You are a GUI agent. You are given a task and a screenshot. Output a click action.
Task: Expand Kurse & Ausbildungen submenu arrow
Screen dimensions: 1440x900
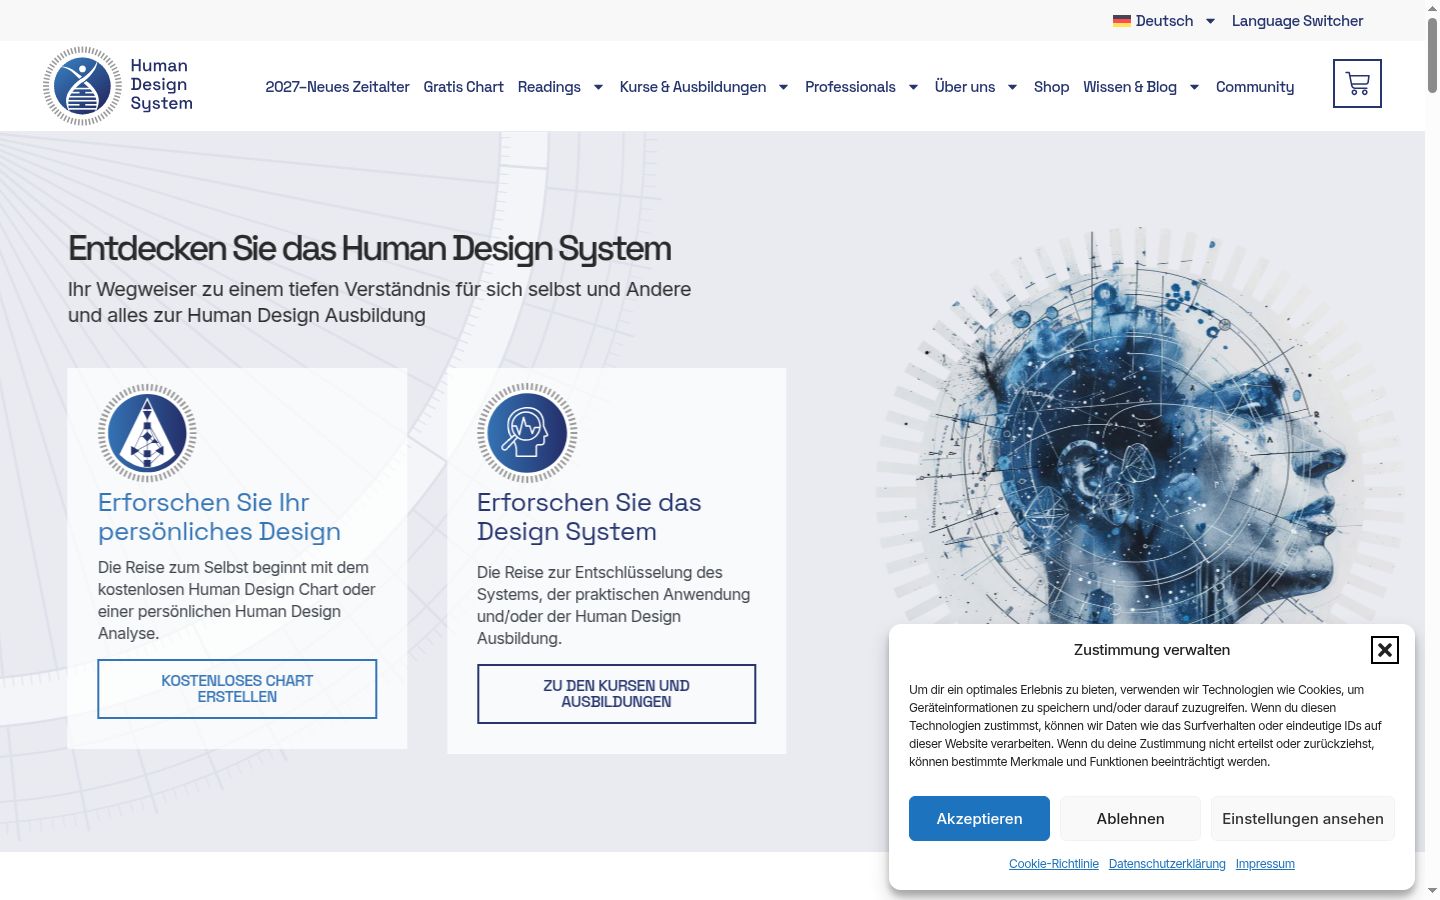point(783,87)
